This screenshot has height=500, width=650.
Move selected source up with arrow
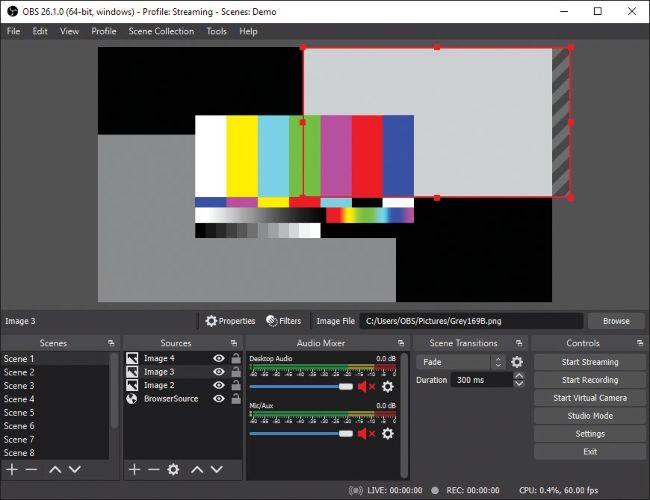[197, 469]
